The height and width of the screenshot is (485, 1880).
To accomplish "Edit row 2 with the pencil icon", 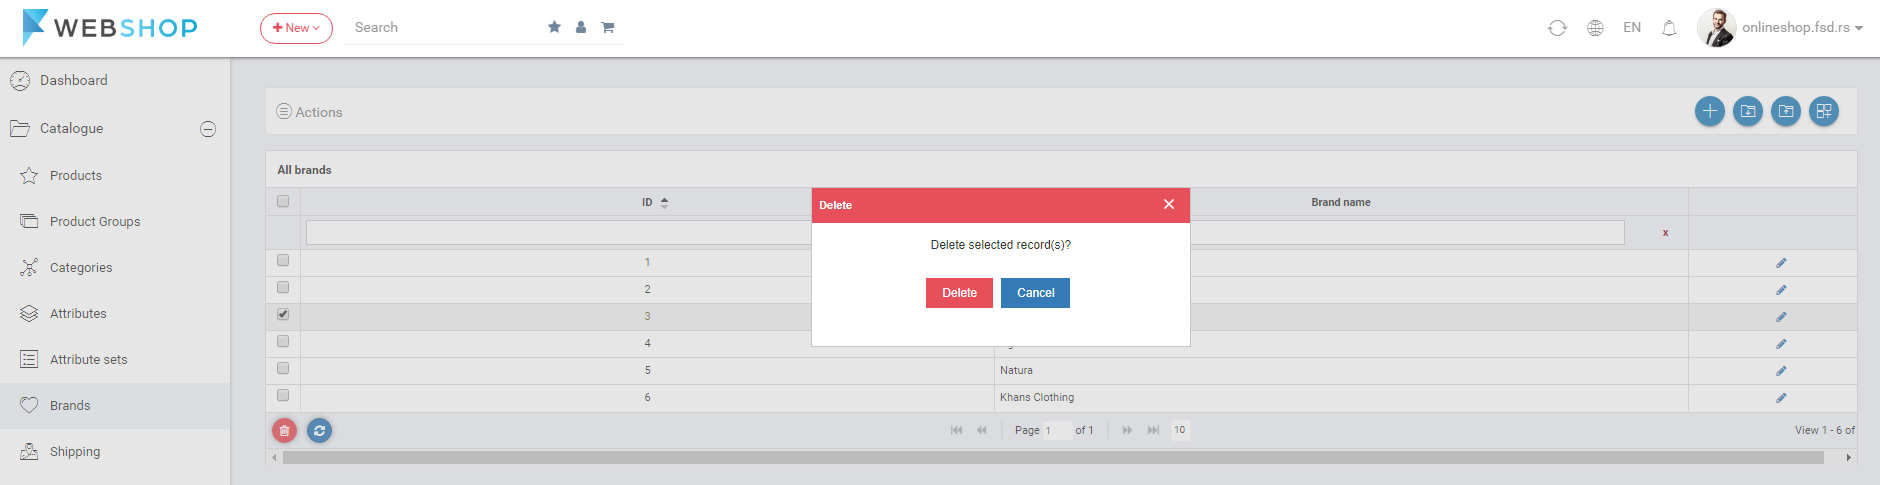I will click(x=1781, y=290).
